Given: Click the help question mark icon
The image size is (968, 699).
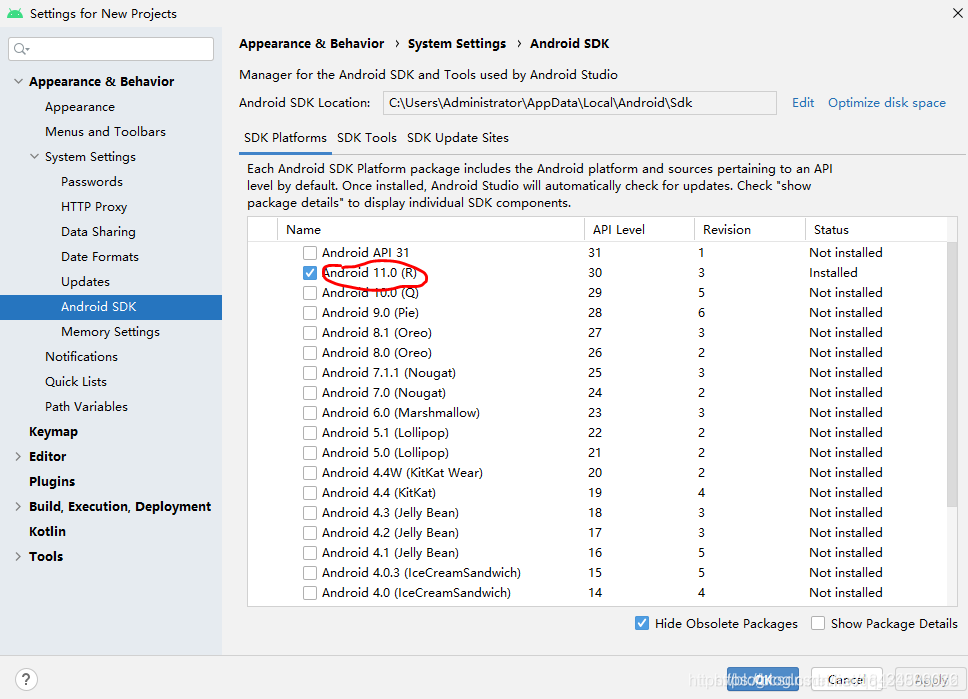Looking at the screenshot, I should coord(26,679).
